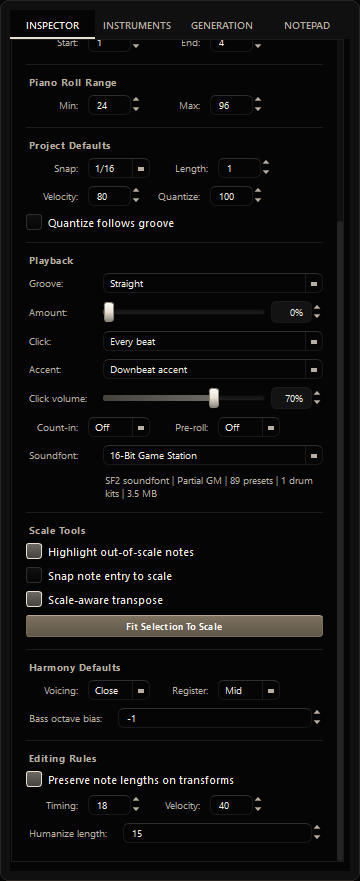
Task: Decrease Bass octave bias
Action: coord(317,722)
